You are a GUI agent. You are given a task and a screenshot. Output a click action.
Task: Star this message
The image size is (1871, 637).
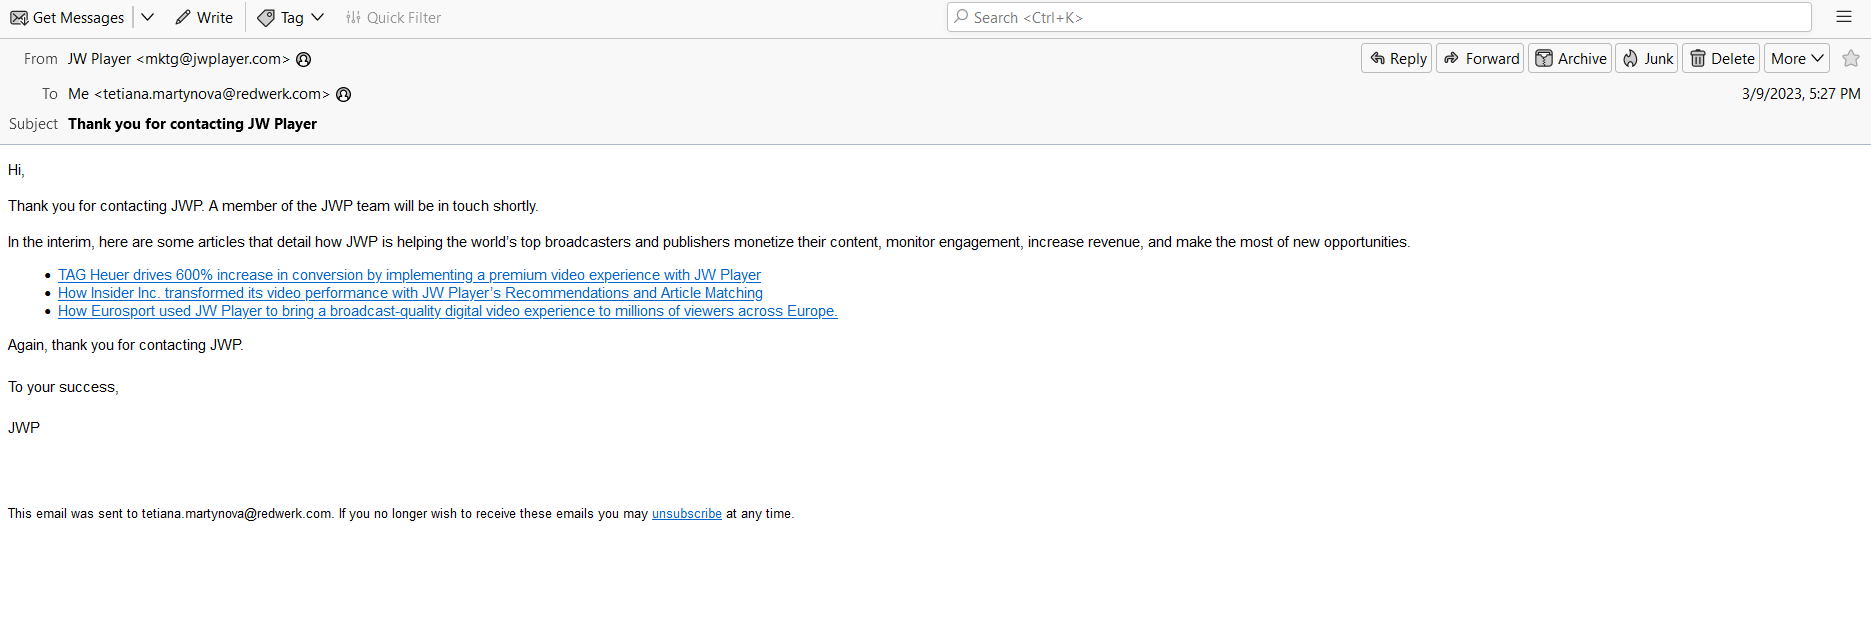(1851, 59)
